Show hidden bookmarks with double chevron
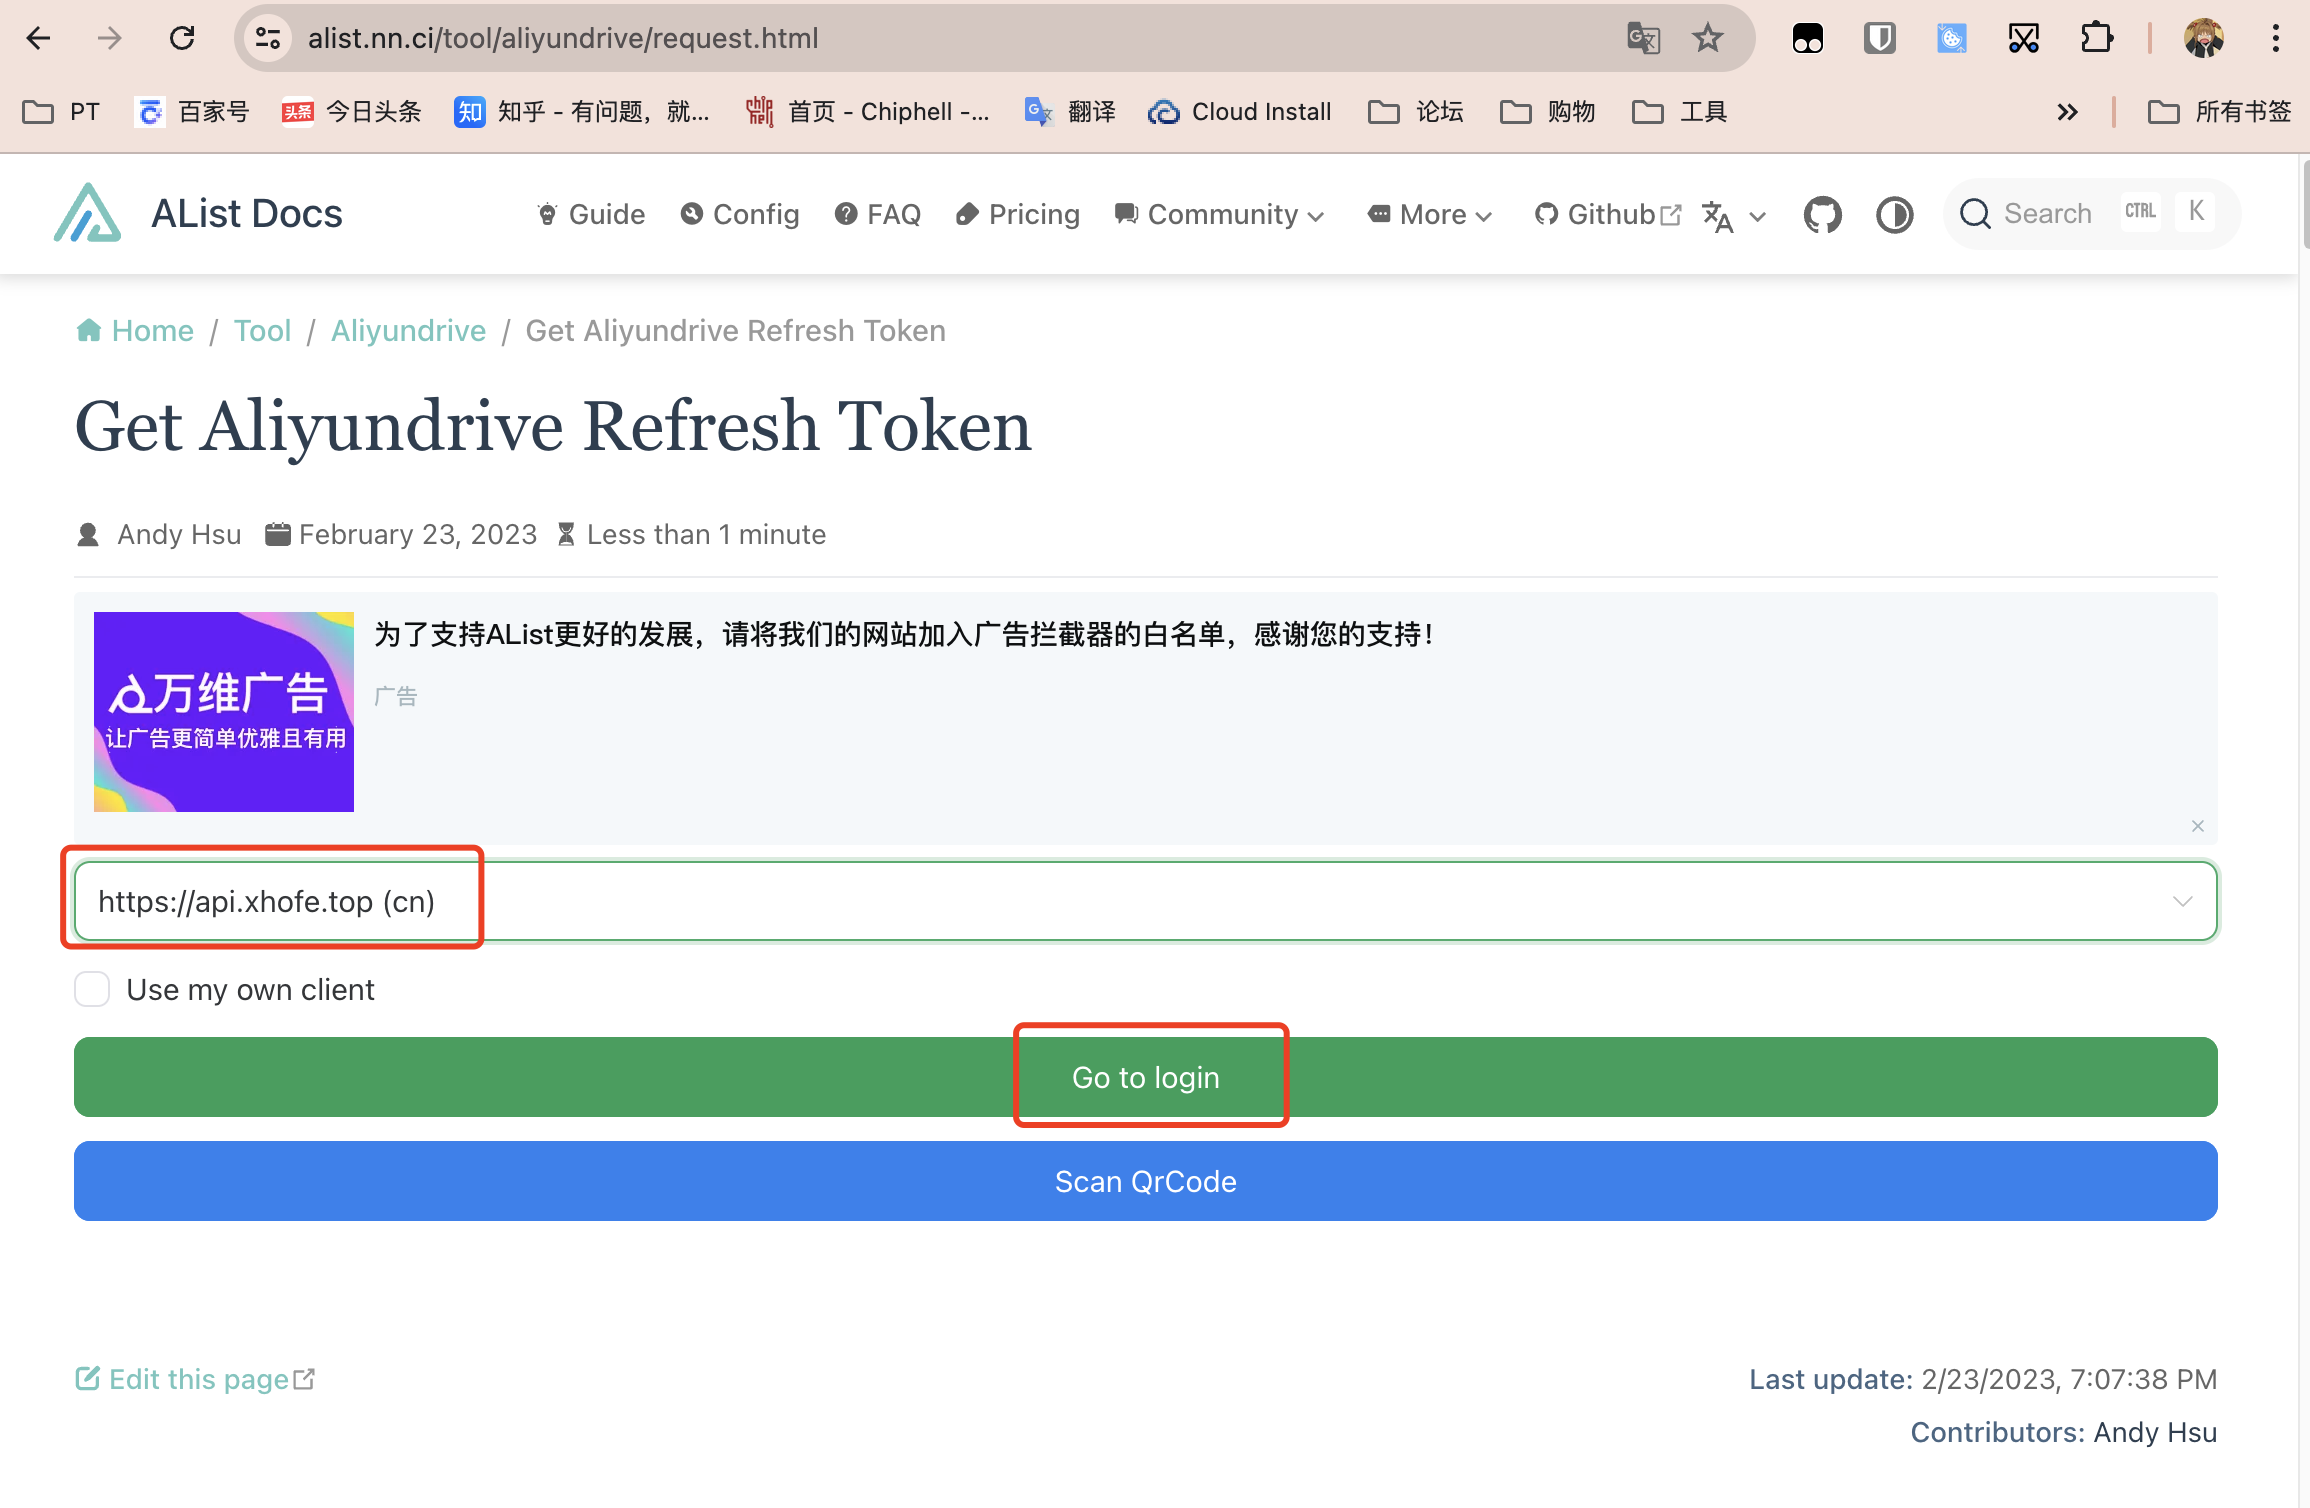The image size is (2310, 1508). pyautogui.click(x=2067, y=111)
